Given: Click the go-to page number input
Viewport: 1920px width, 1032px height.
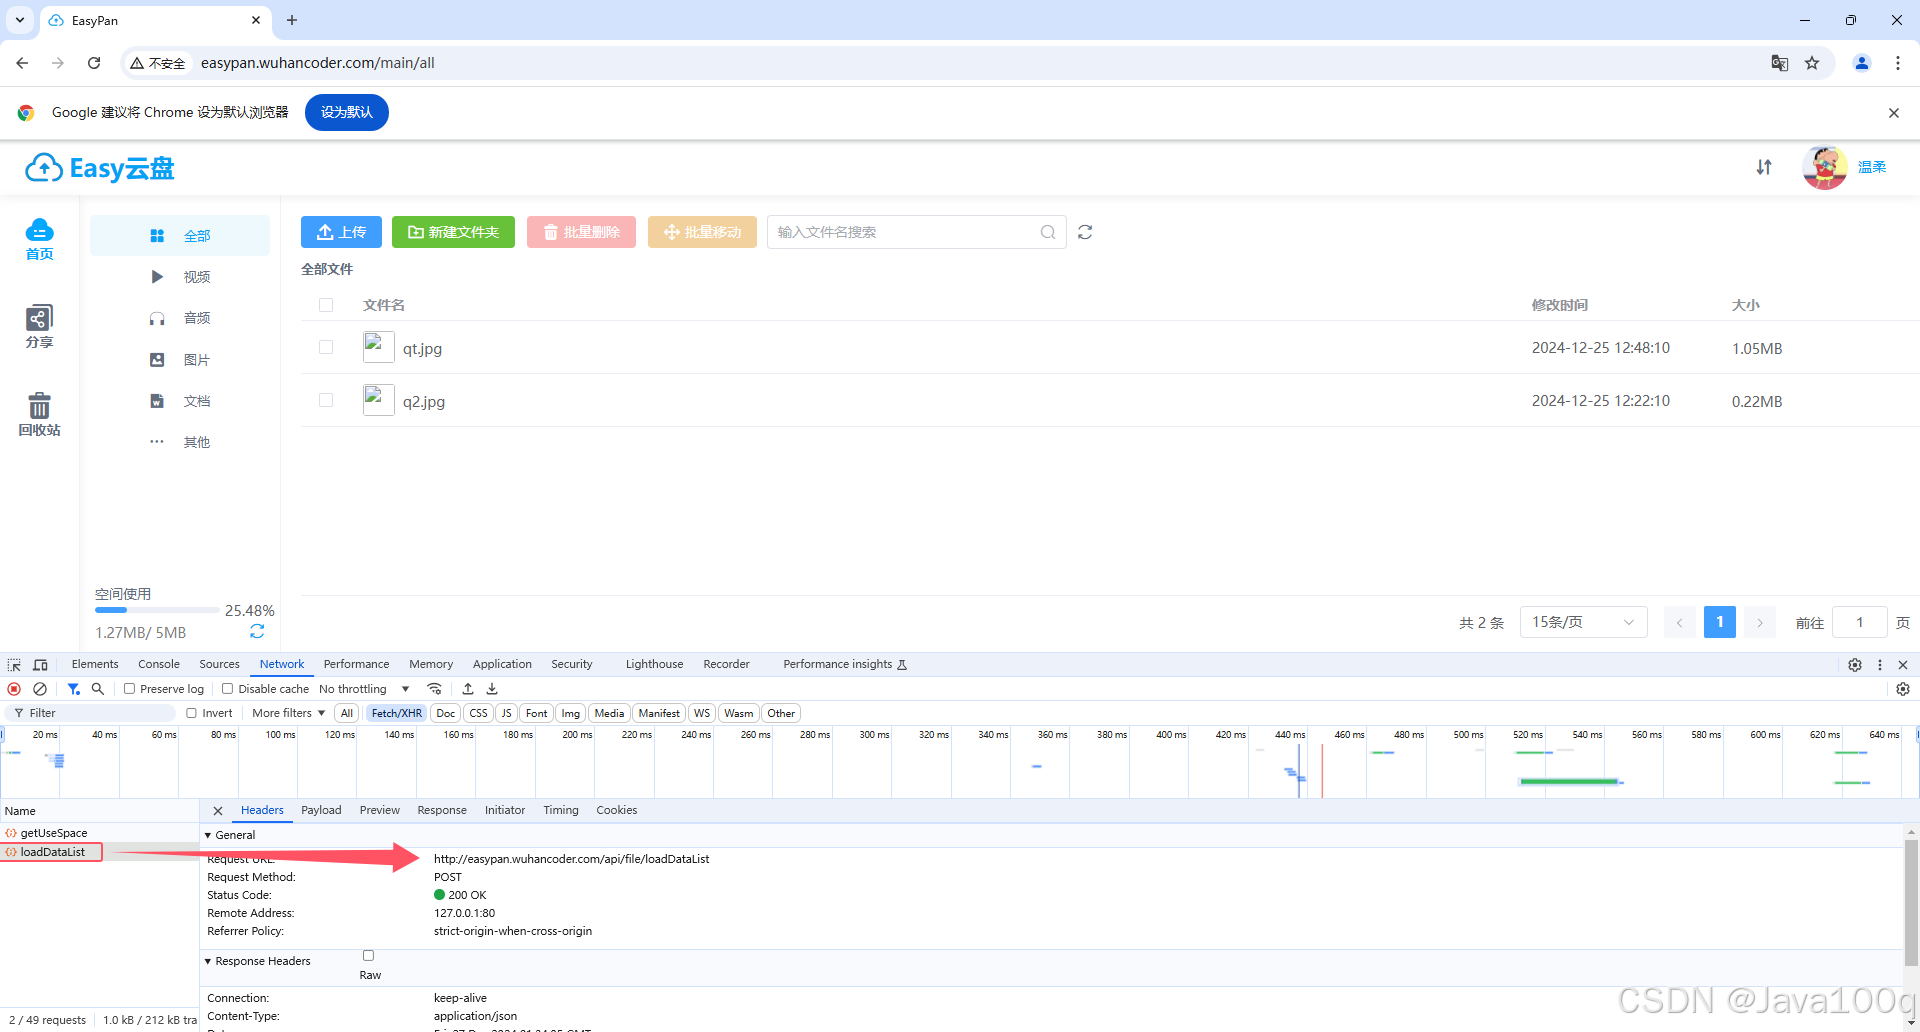Looking at the screenshot, I should tap(1859, 622).
